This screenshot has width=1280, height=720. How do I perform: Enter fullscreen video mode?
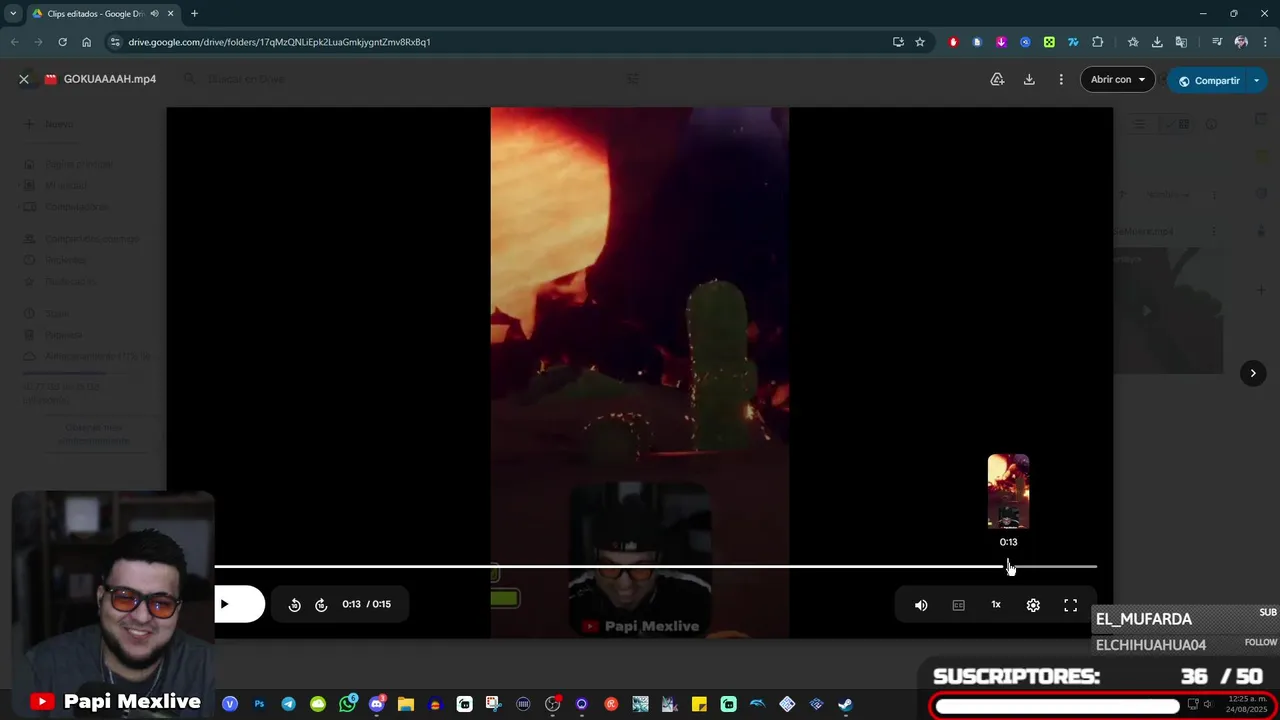click(1070, 605)
